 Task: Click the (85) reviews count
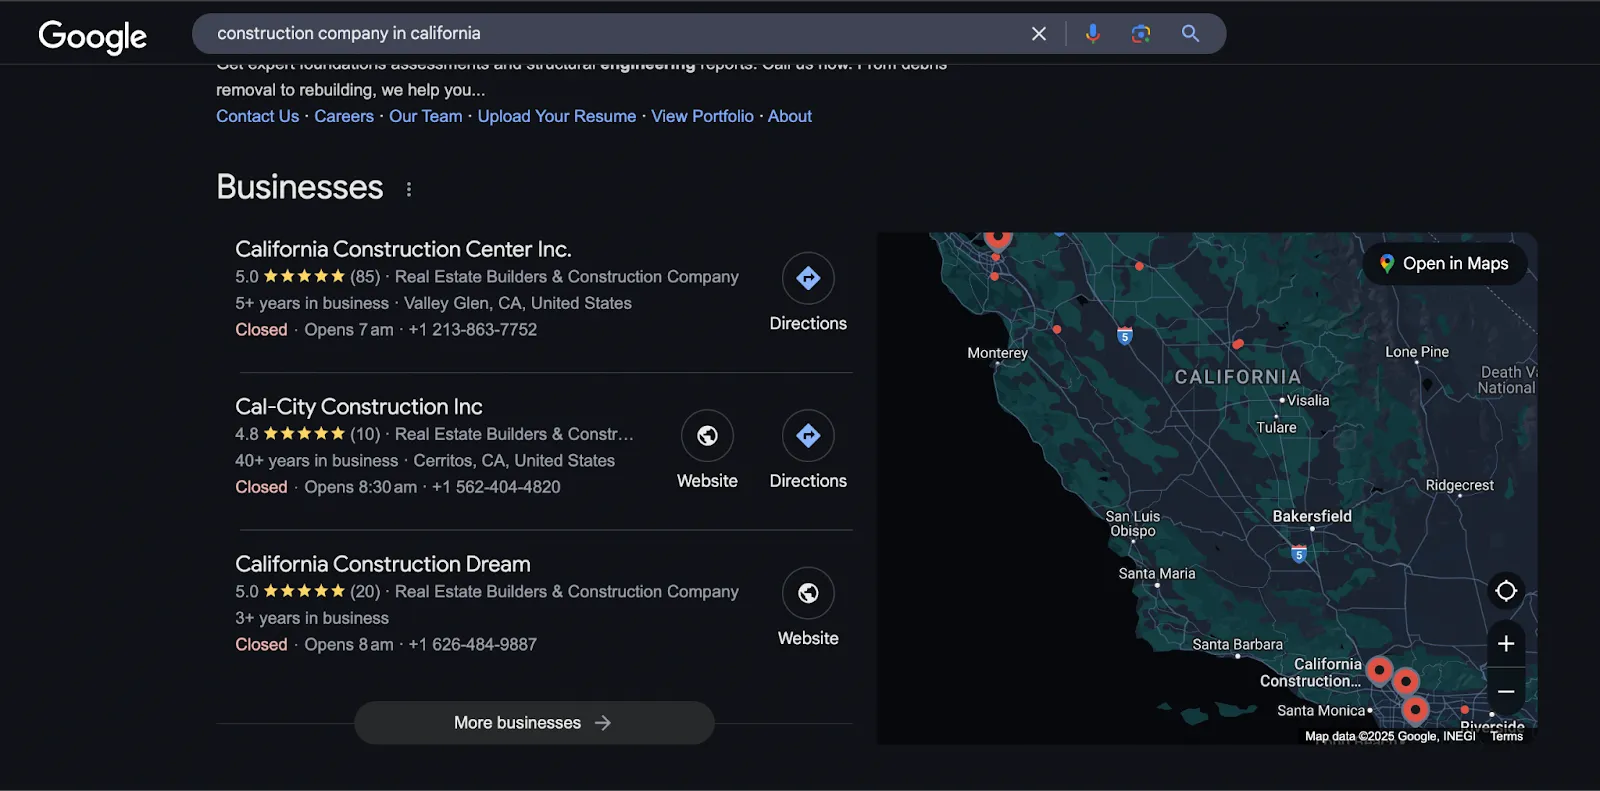(x=365, y=277)
